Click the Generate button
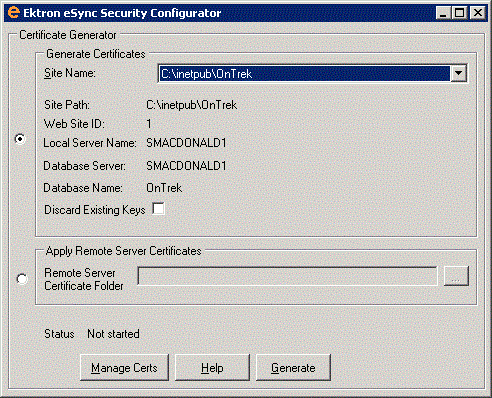Viewport: 492px width, 398px height. pyautogui.click(x=293, y=367)
